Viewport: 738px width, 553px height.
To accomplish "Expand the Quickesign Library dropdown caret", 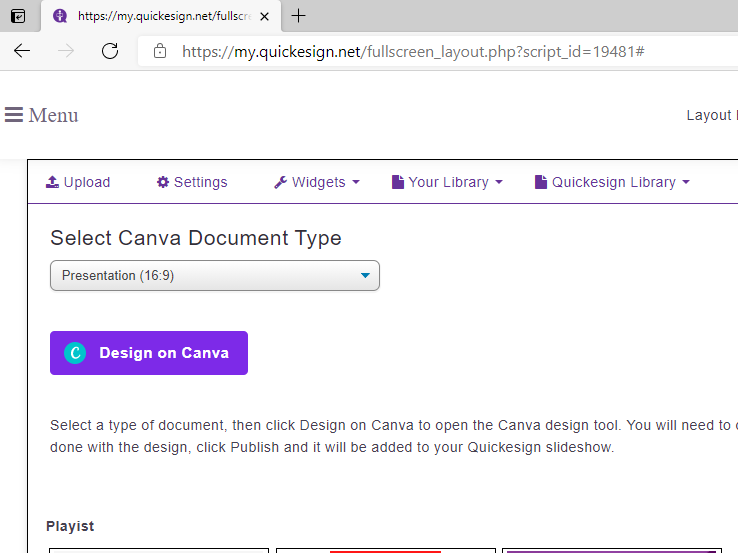I will 686,182.
